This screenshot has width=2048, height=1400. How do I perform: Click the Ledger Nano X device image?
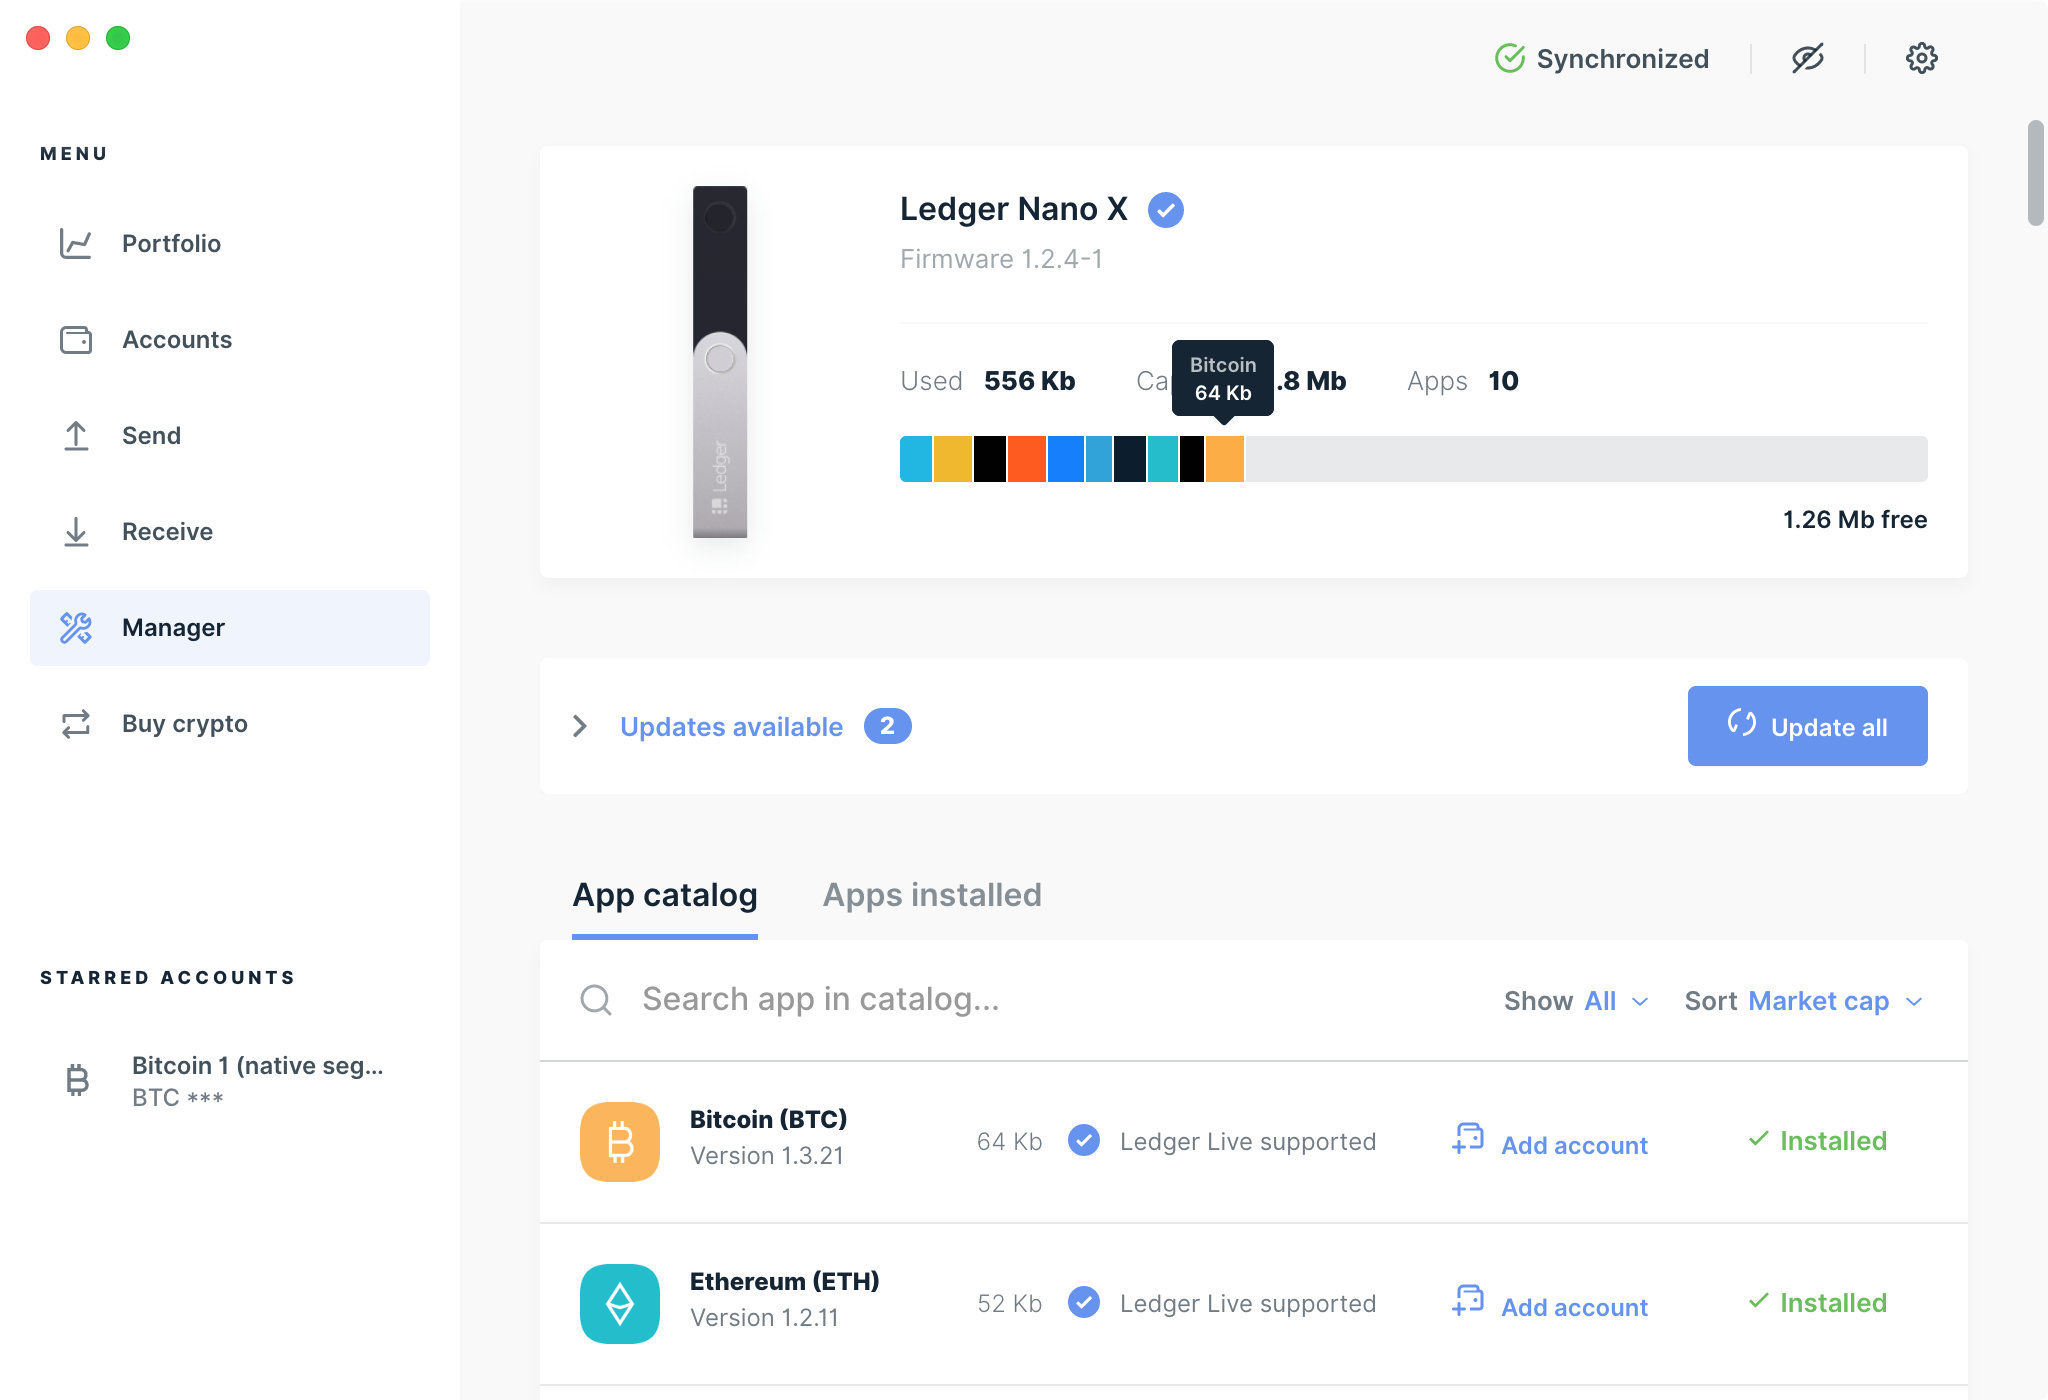tap(720, 362)
